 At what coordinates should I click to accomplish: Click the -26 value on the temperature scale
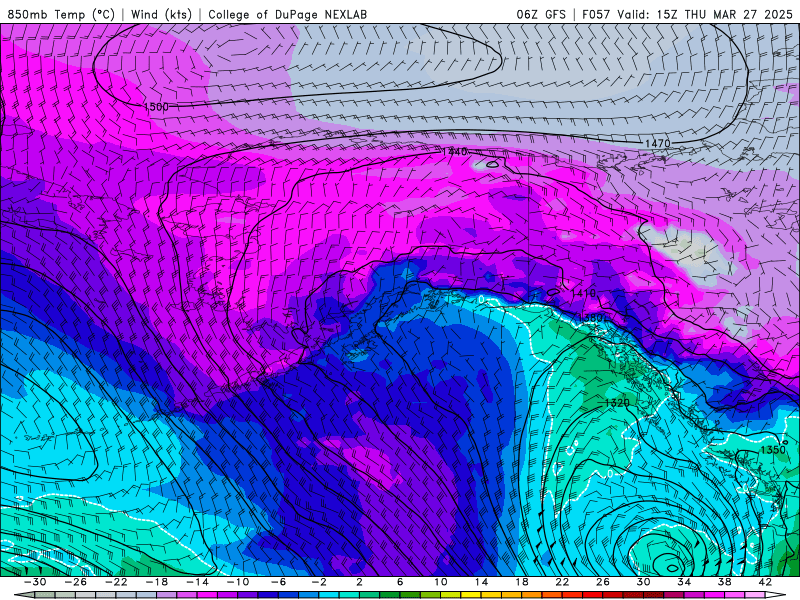tap(76, 582)
